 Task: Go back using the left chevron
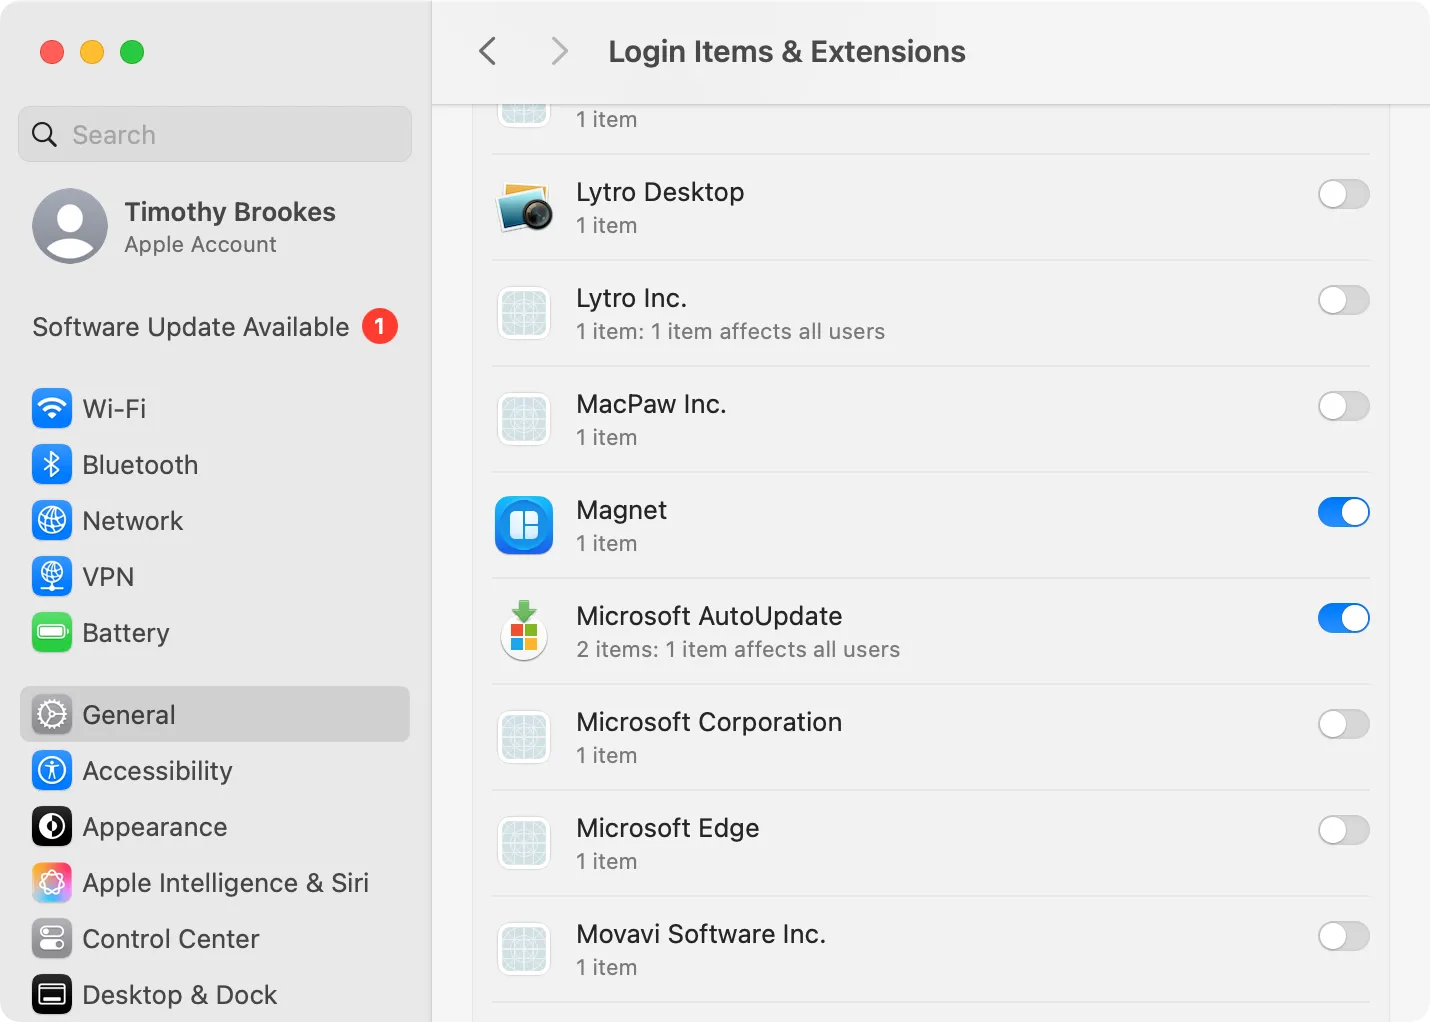488,51
